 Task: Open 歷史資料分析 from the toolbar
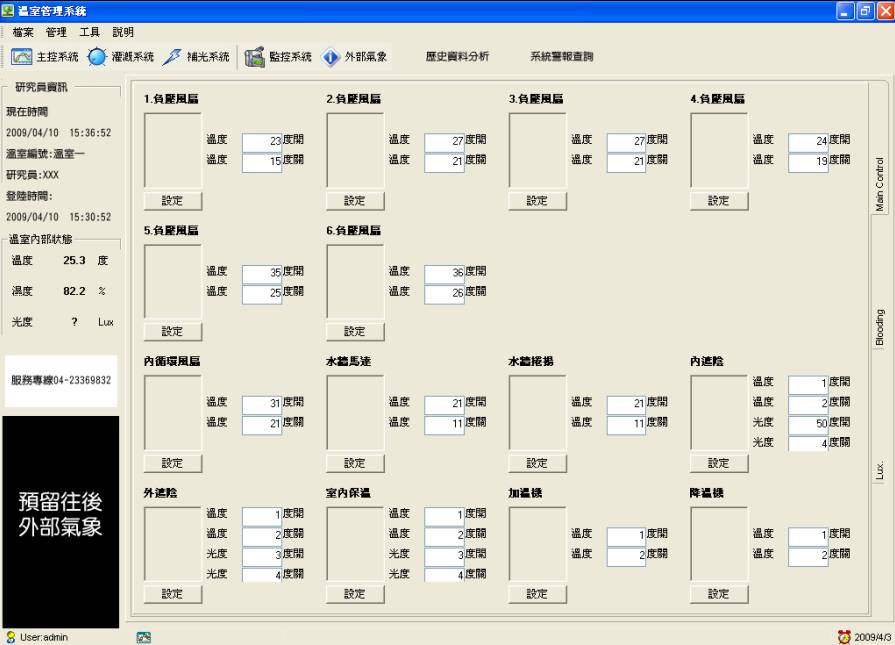[457, 57]
